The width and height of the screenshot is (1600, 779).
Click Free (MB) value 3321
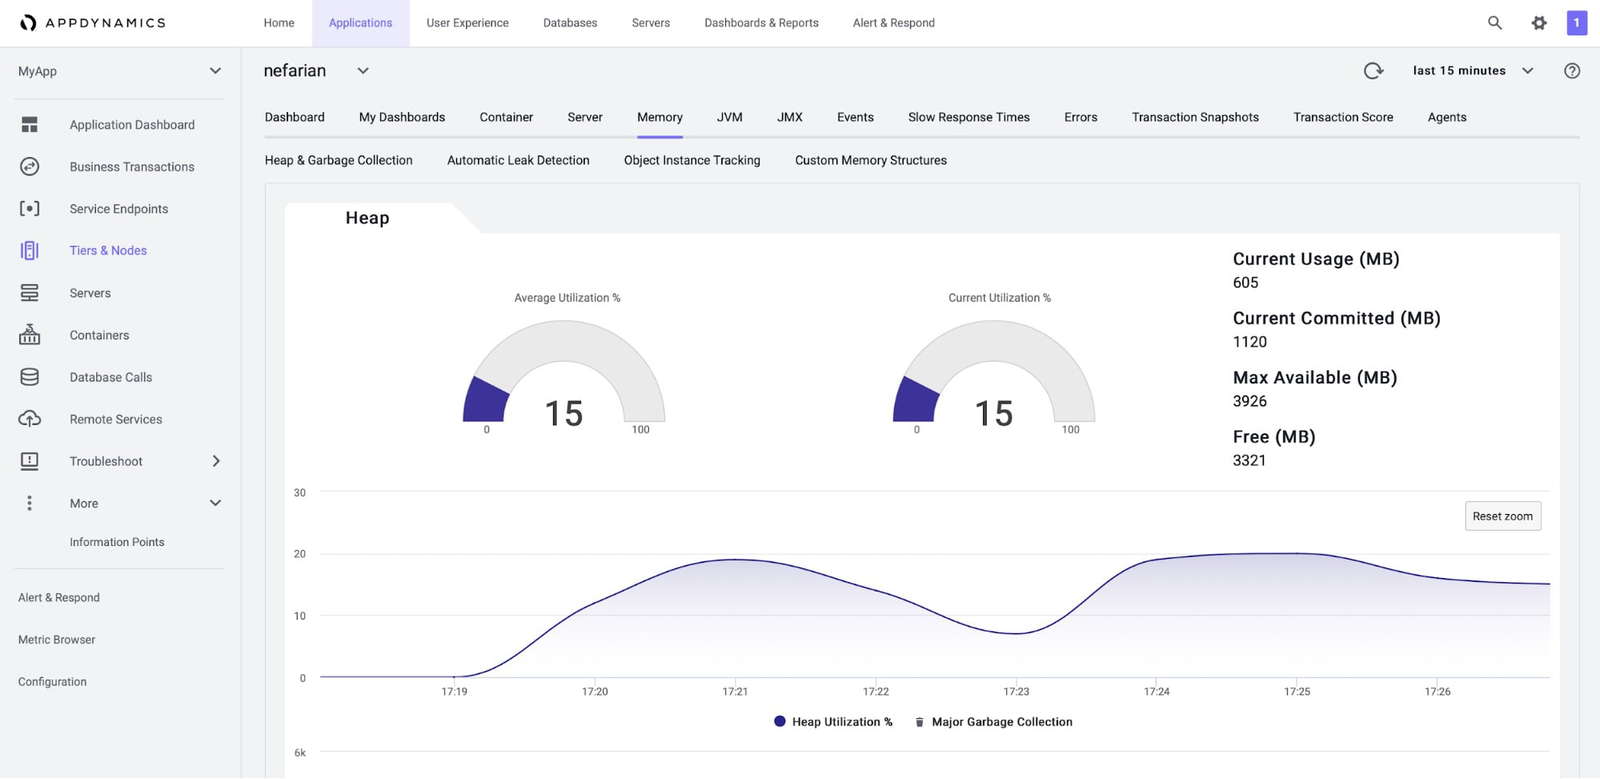click(1250, 460)
